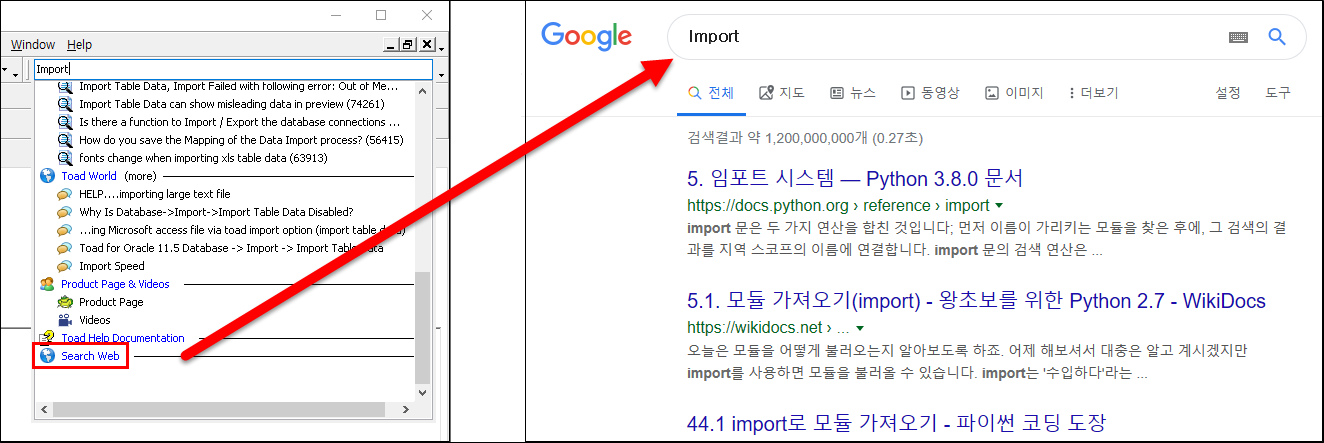
Task: Open the Product Page entry
Action: click(111, 302)
